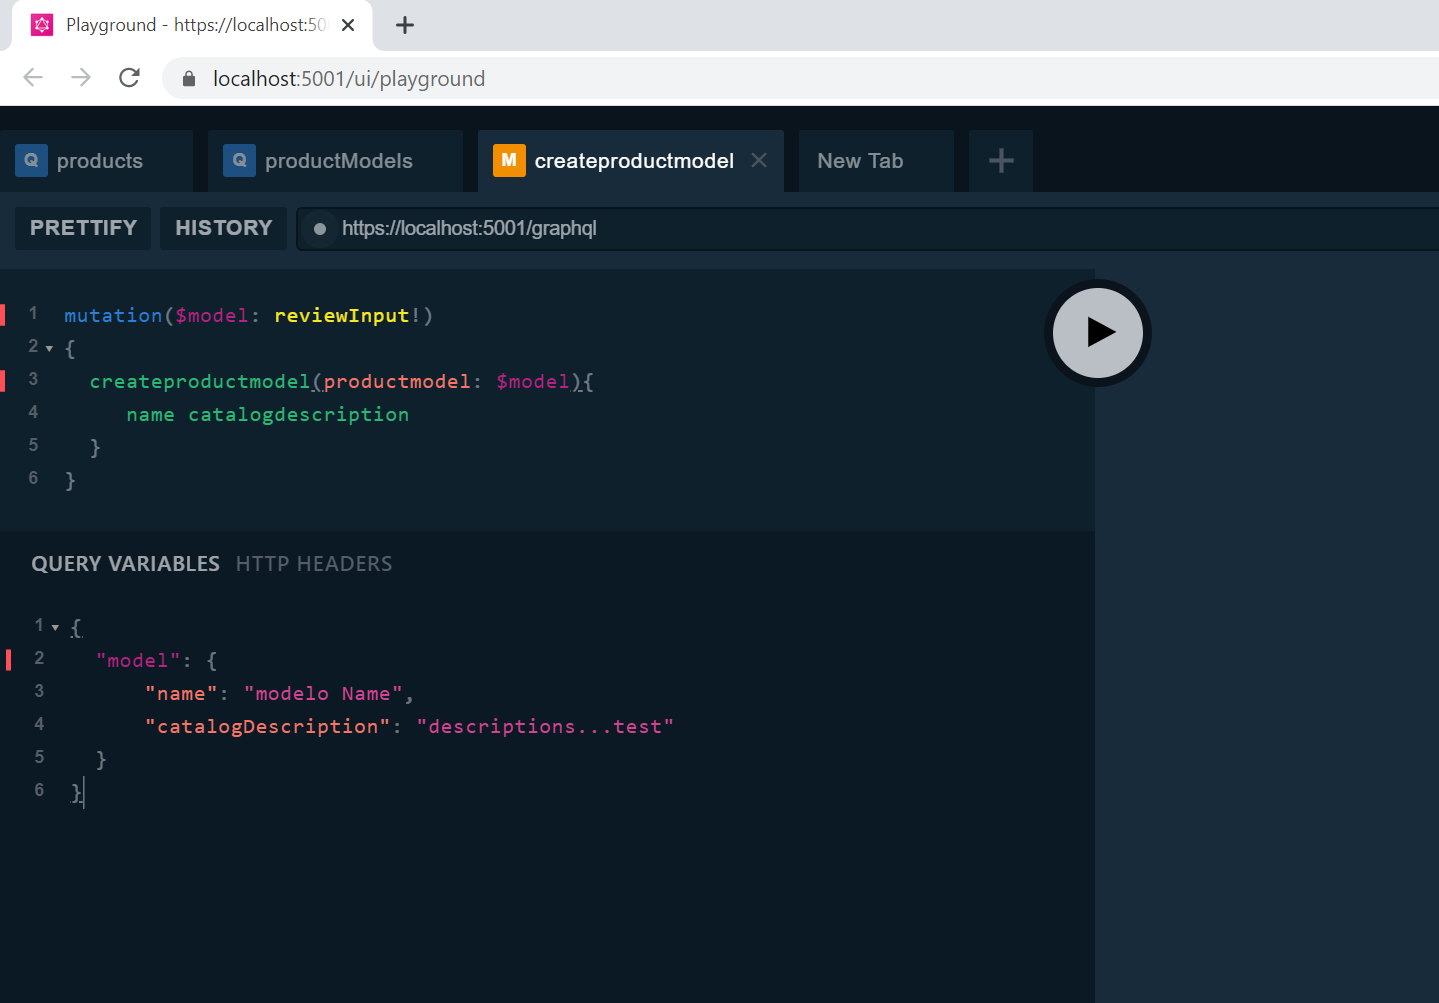This screenshot has width=1439, height=1003.
Task: Open a new Chrome browser tab
Action: [x=405, y=25]
